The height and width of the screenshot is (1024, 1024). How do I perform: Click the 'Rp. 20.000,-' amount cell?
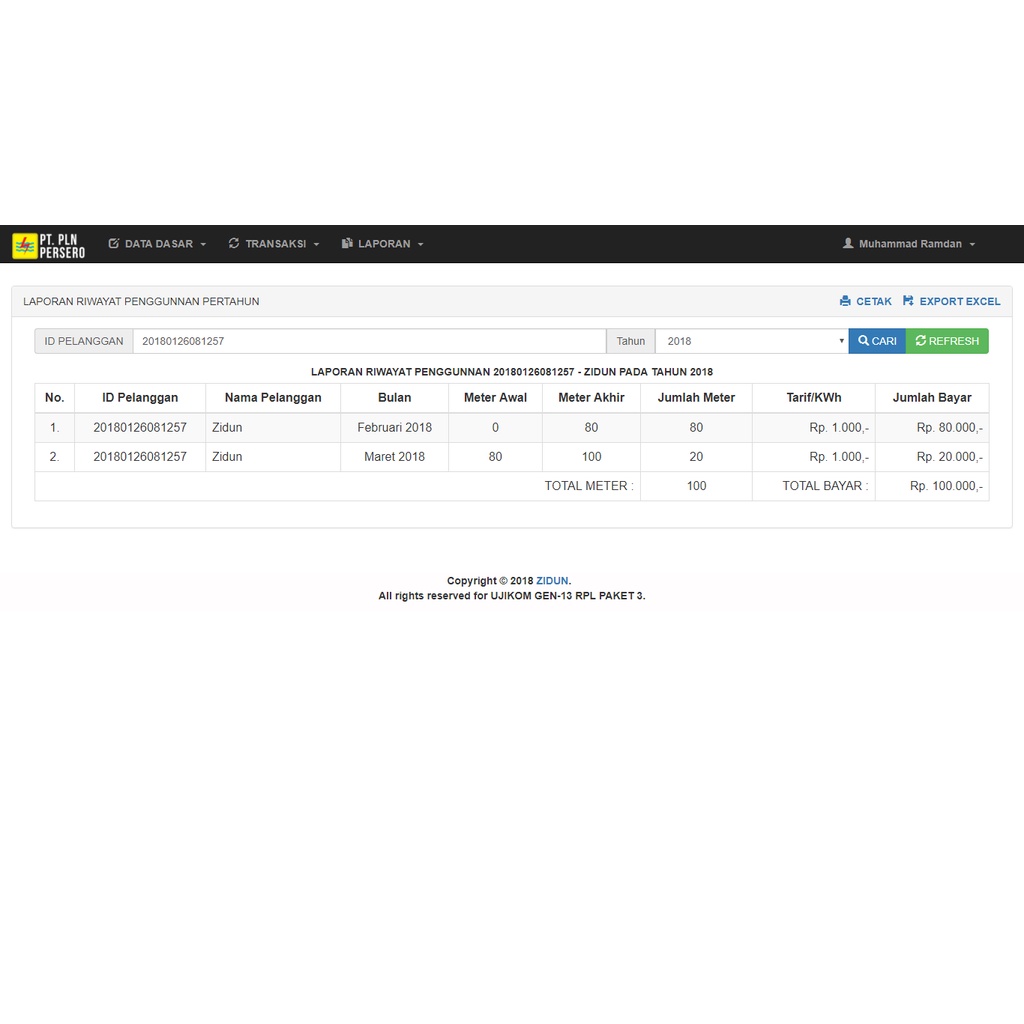(x=932, y=457)
